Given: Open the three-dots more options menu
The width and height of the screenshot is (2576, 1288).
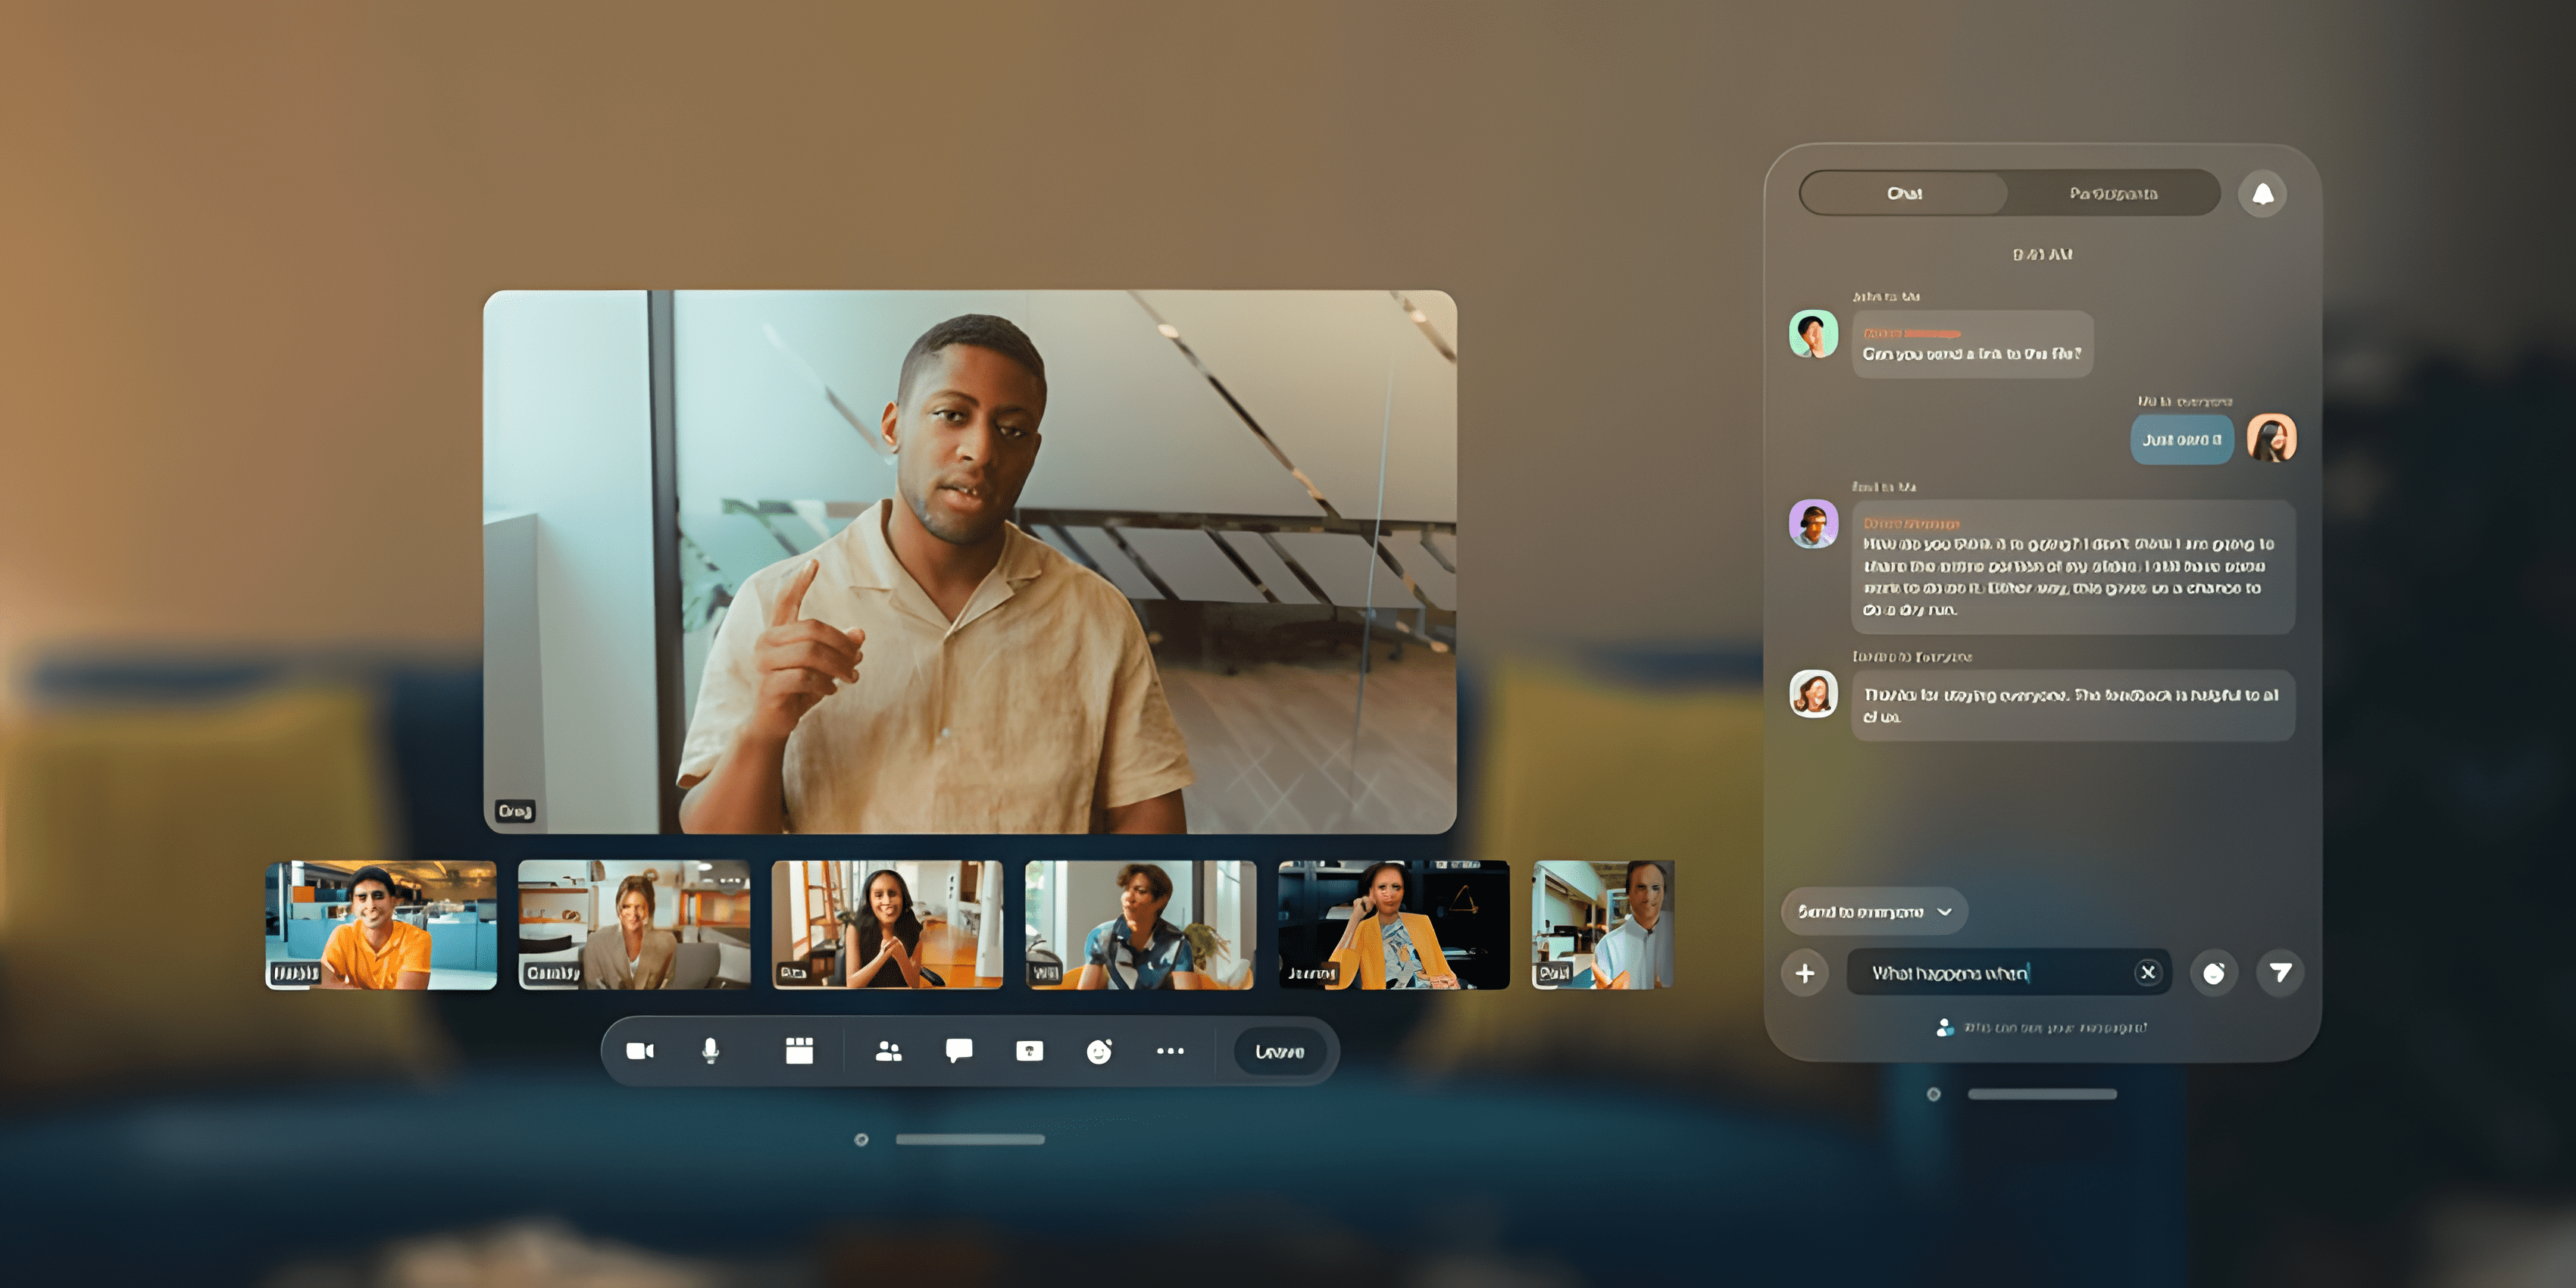Looking at the screenshot, I should pyautogui.click(x=1170, y=1051).
